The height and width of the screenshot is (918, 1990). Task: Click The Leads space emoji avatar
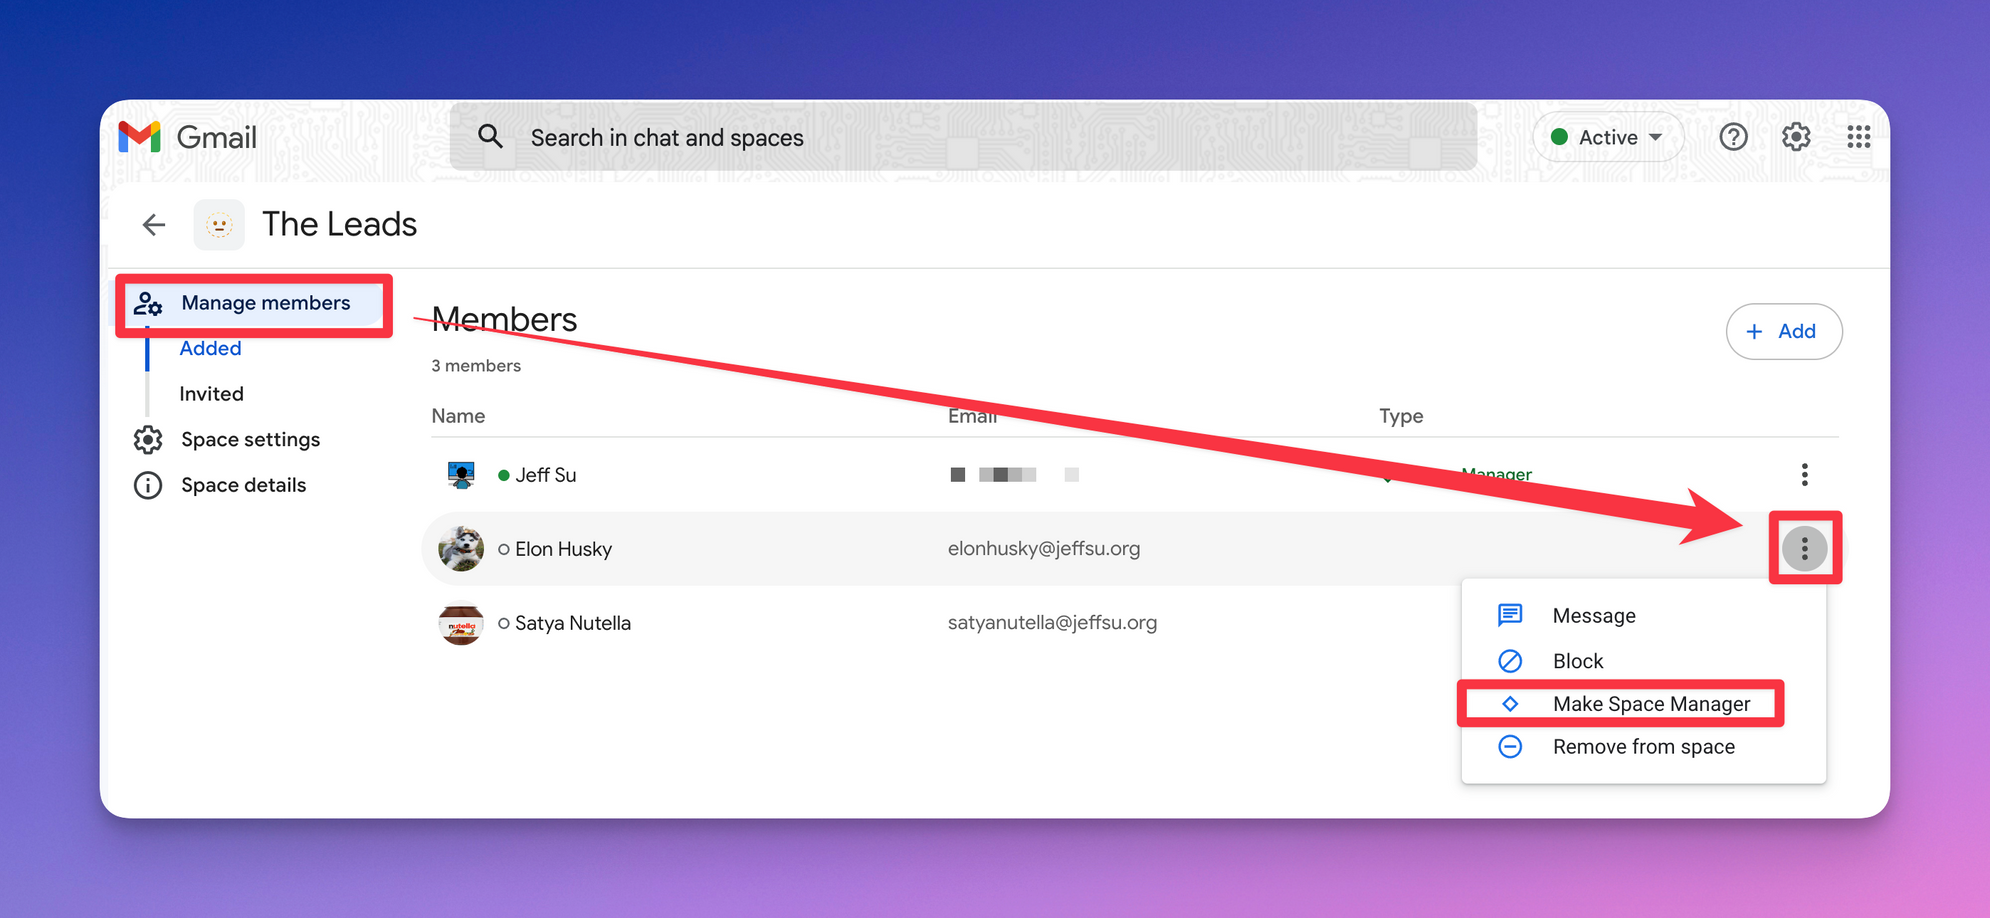tap(219, 225)
